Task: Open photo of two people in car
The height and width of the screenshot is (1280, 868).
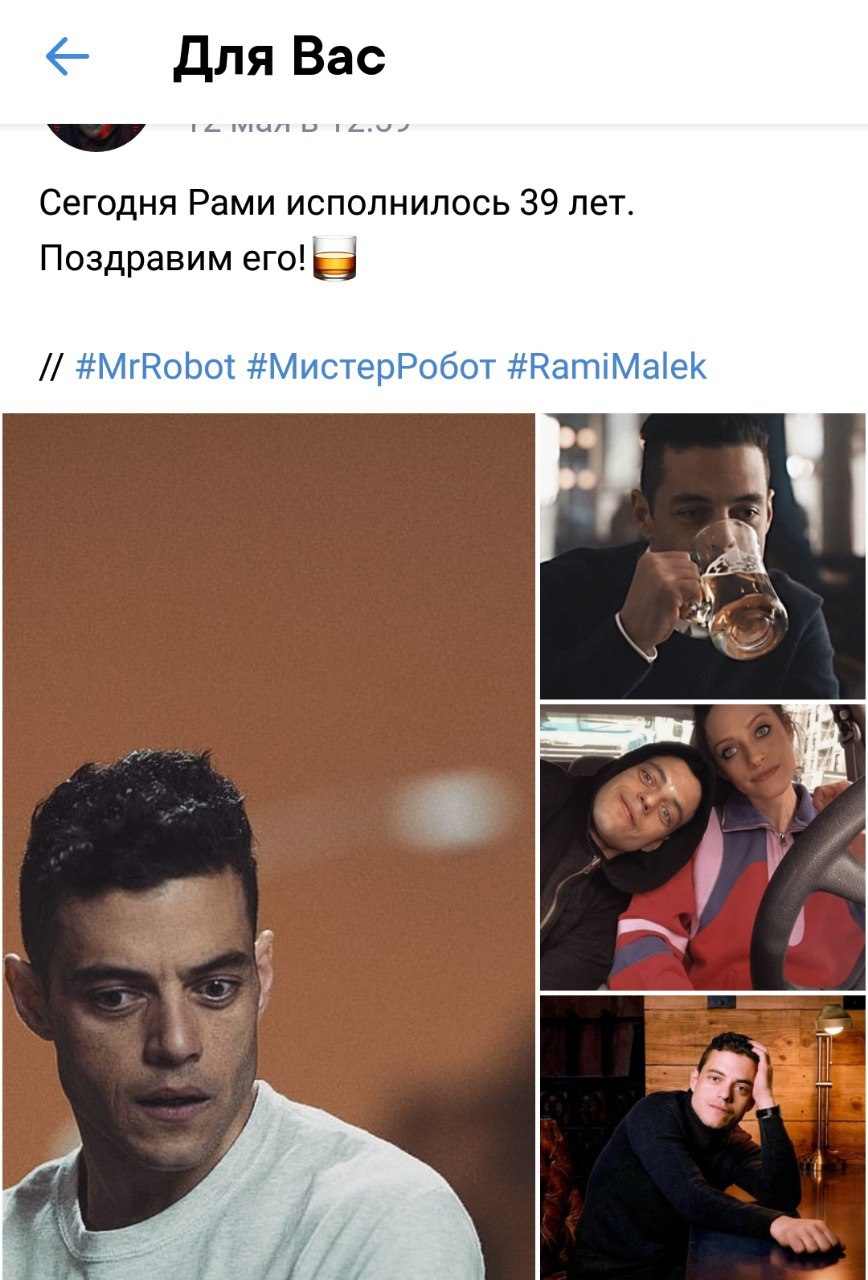Action: tap(703, 847)
